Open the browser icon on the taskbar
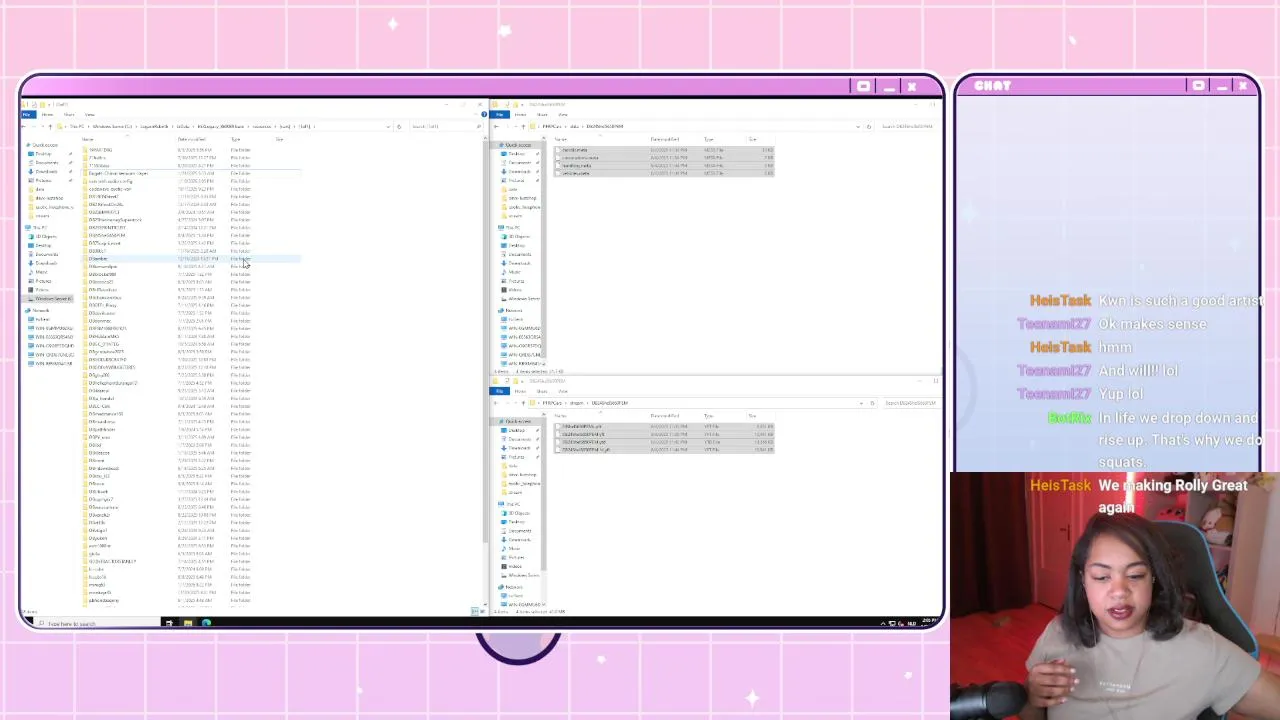1280x720 pixels. point(206,623)
